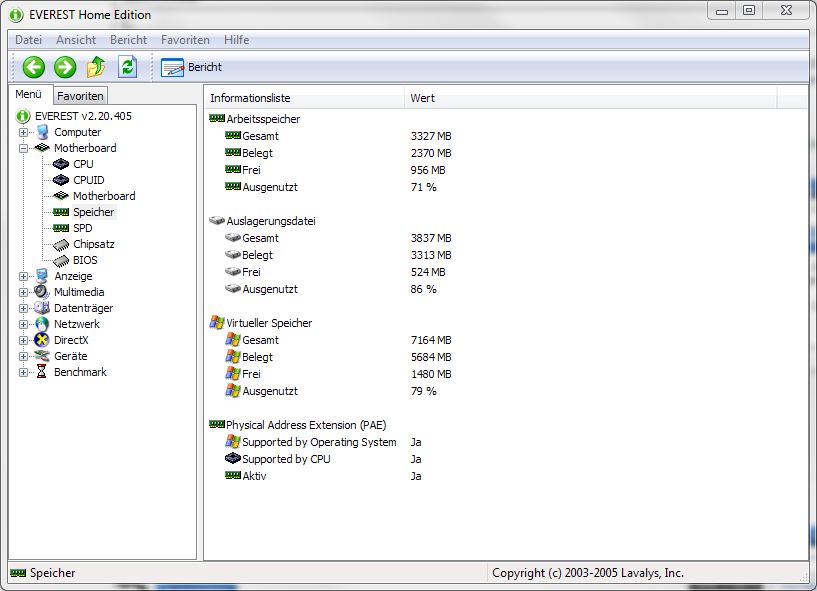
Task: Click the Speicher status bar entry
Action: click(43, 573)
